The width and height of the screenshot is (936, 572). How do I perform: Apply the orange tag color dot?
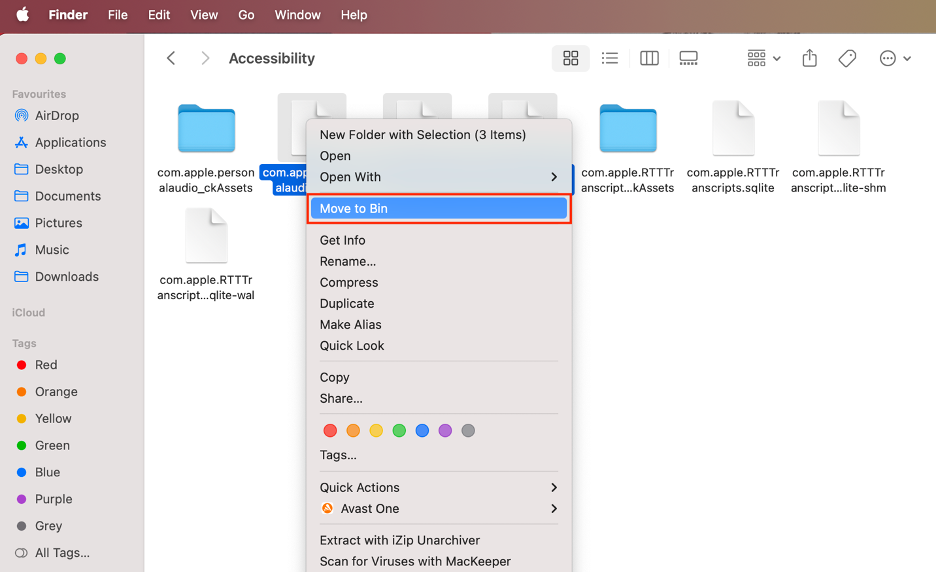click(353, 430)
